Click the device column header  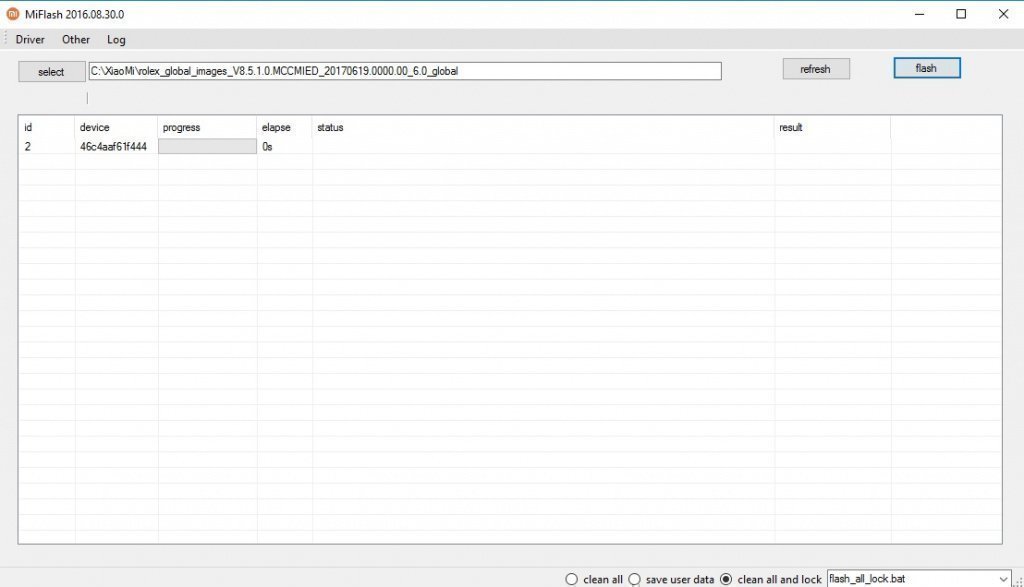click(116, 127)
